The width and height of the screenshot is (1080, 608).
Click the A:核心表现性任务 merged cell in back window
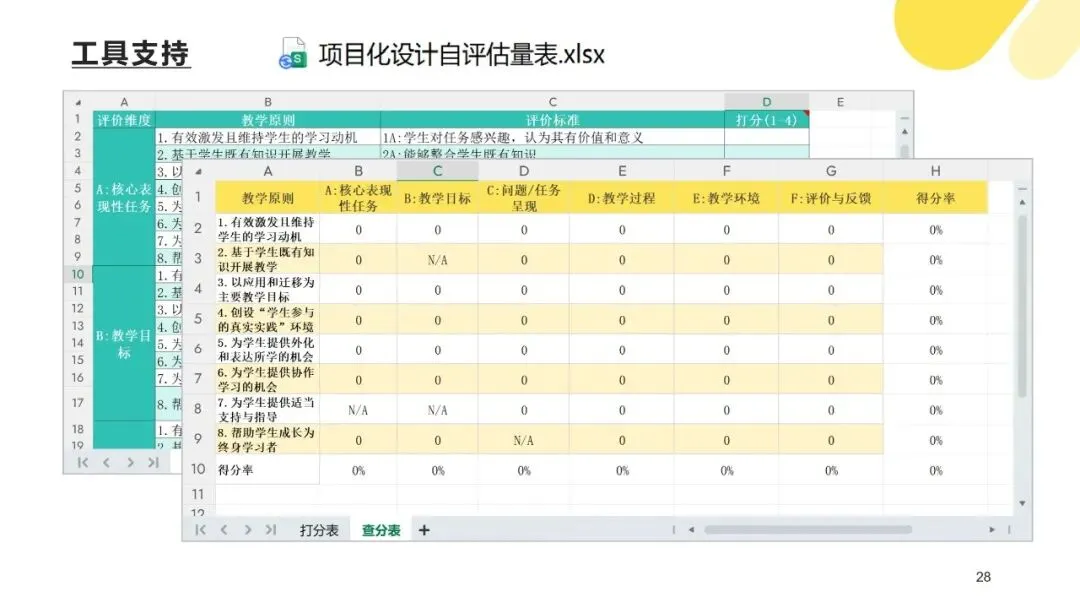pyautogui.click(x=124, y=198)
